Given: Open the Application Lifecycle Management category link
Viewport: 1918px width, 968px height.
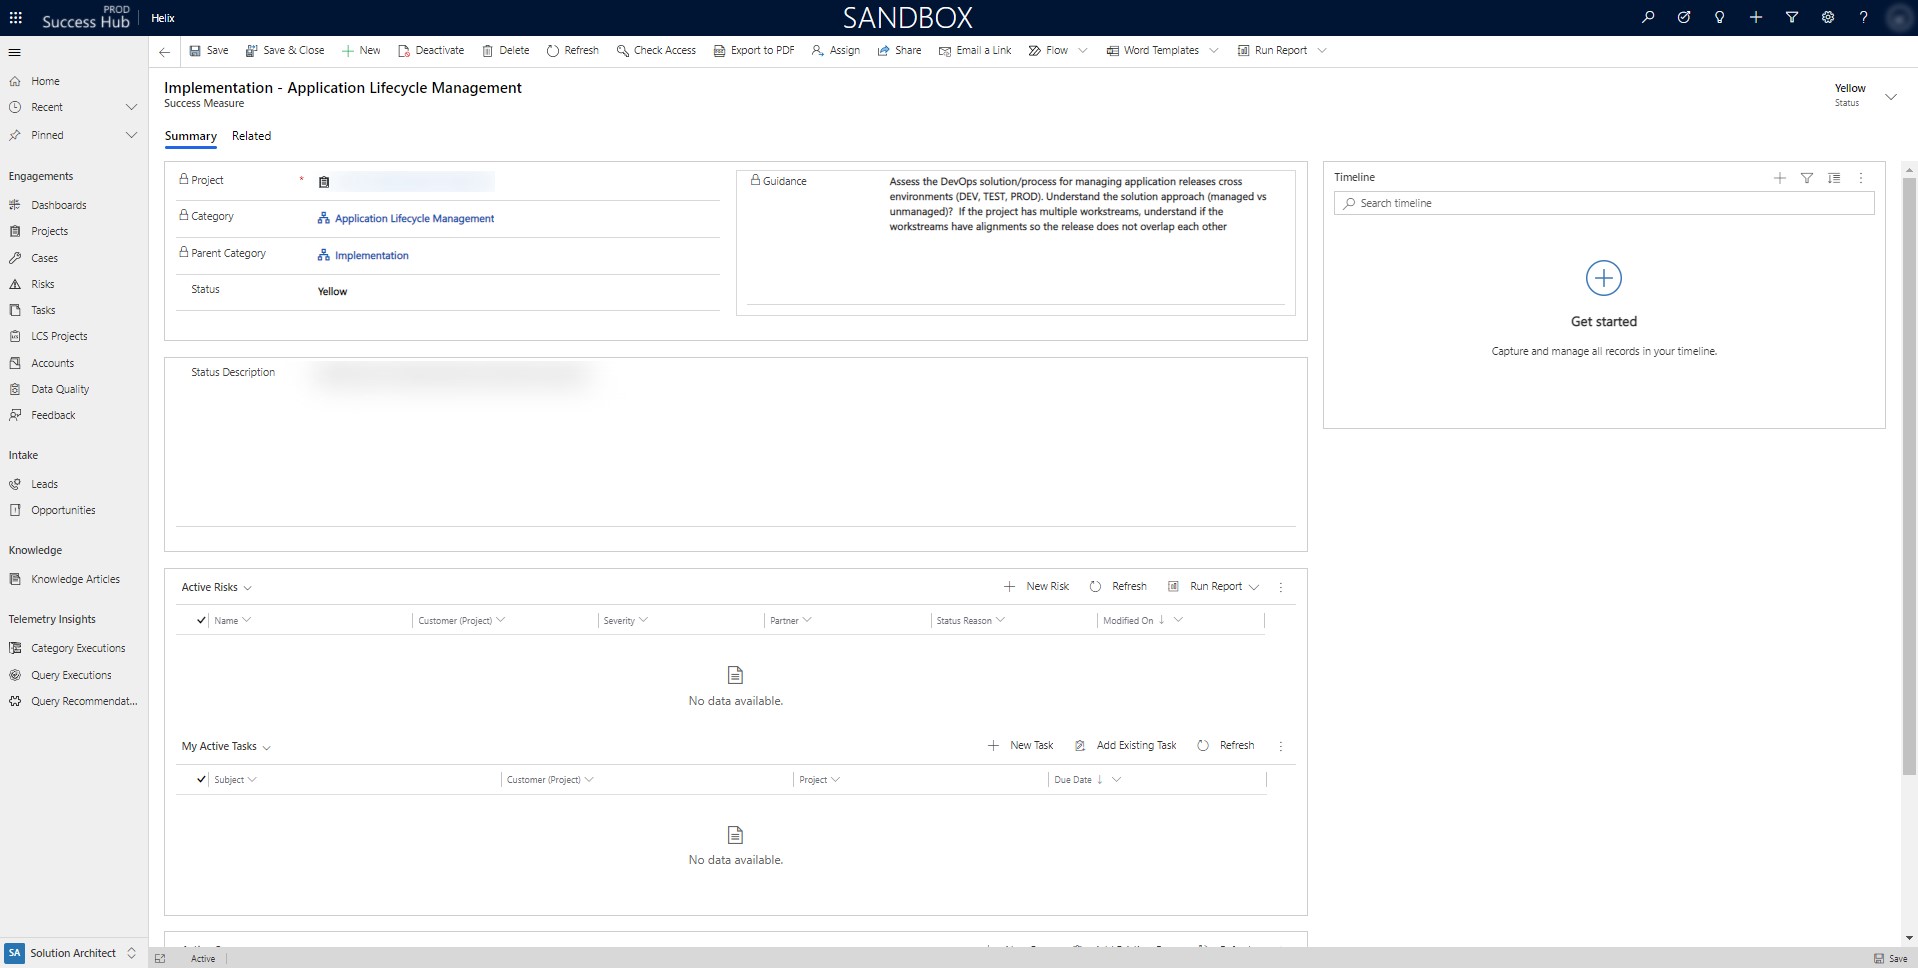Looking at the screenshot, I should [414, 219].
